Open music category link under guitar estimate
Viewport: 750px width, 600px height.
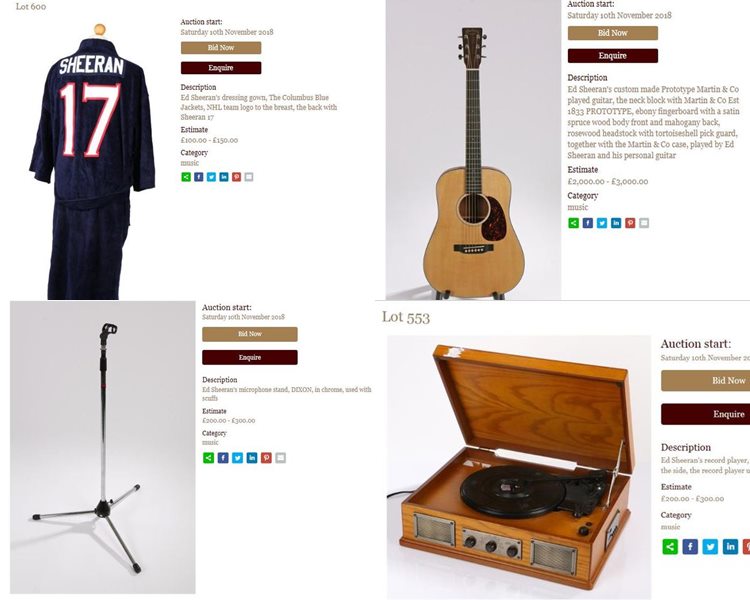(x=578, y=207)
